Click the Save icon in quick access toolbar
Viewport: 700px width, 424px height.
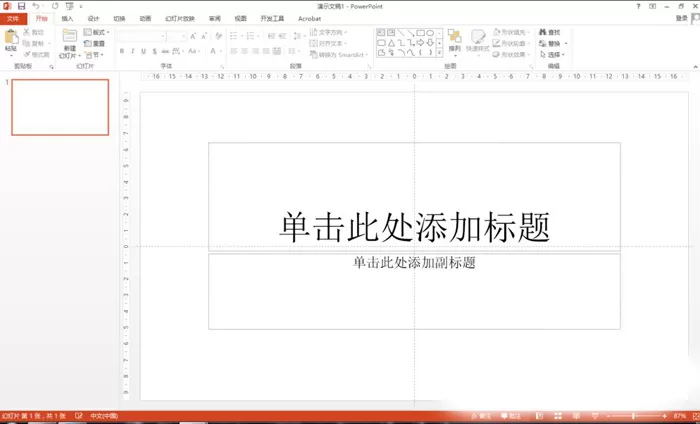coord(21,6)
